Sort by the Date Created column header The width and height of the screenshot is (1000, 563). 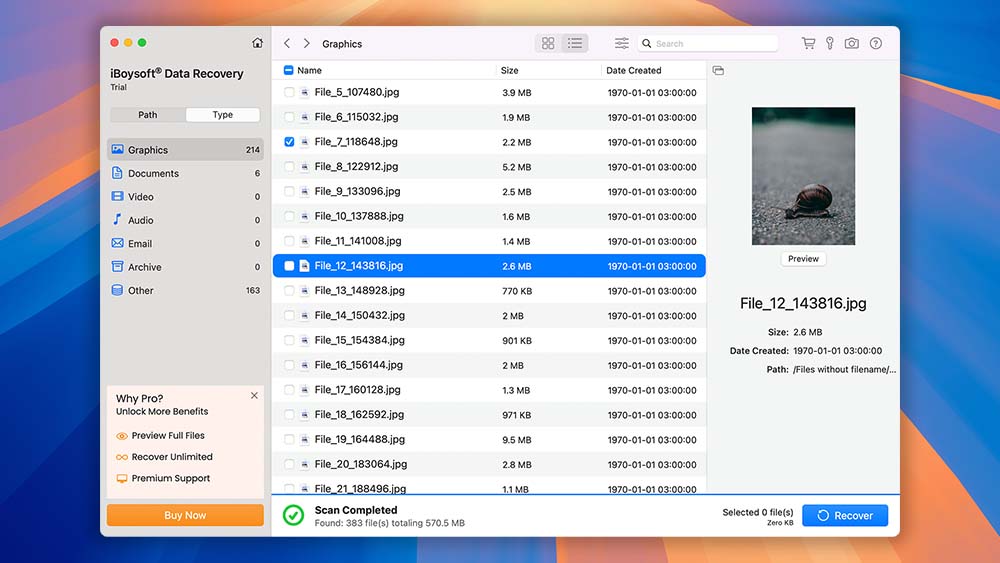633,70
